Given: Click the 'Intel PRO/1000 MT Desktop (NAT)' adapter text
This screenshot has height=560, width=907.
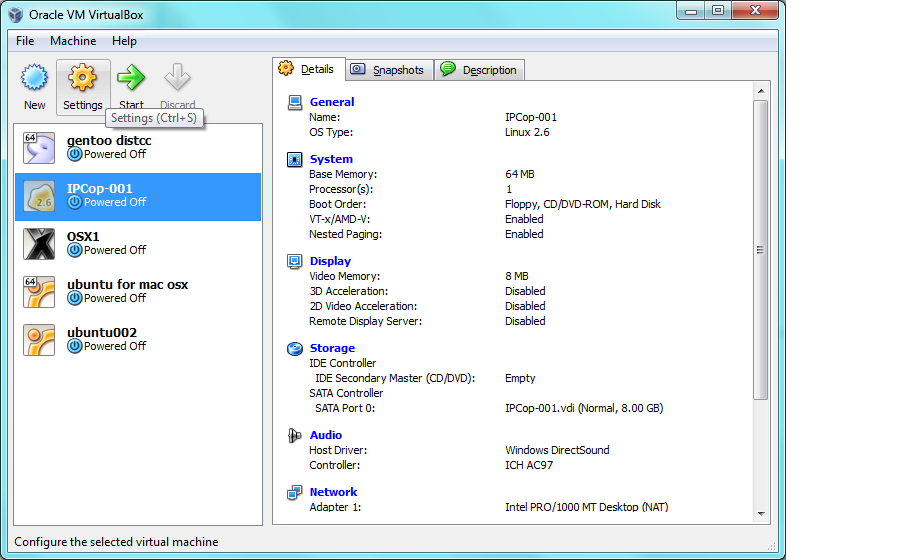Looking at the screenshot, I should (x=587, y=507).
